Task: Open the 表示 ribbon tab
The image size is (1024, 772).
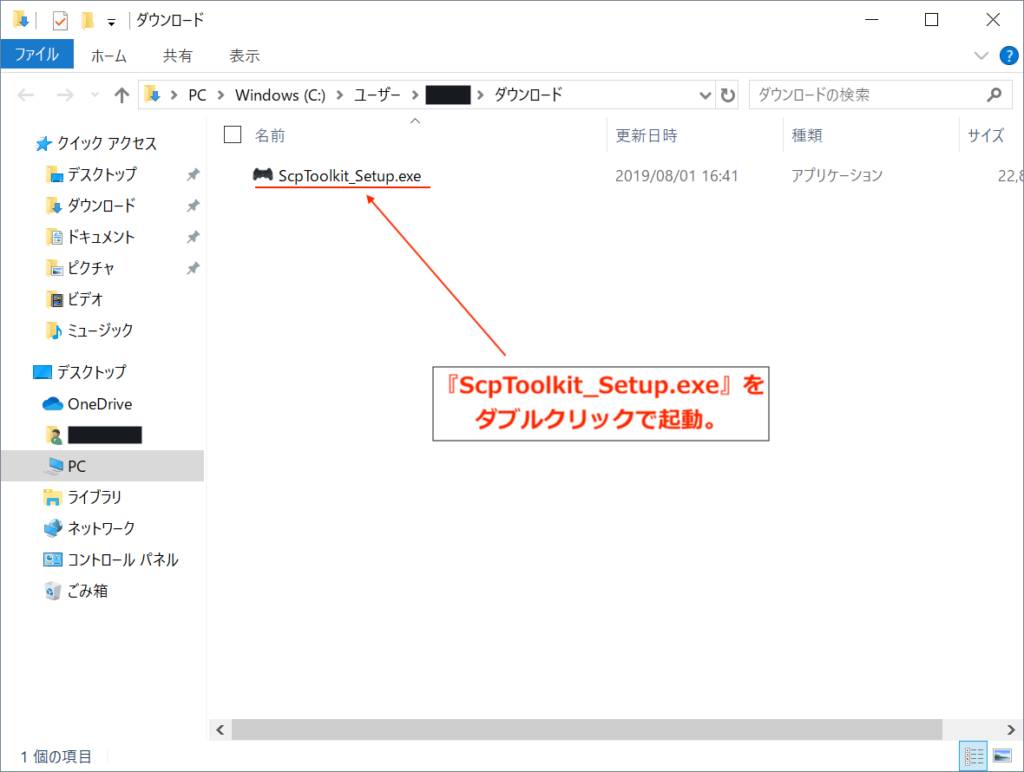Action: click(244, 56)
